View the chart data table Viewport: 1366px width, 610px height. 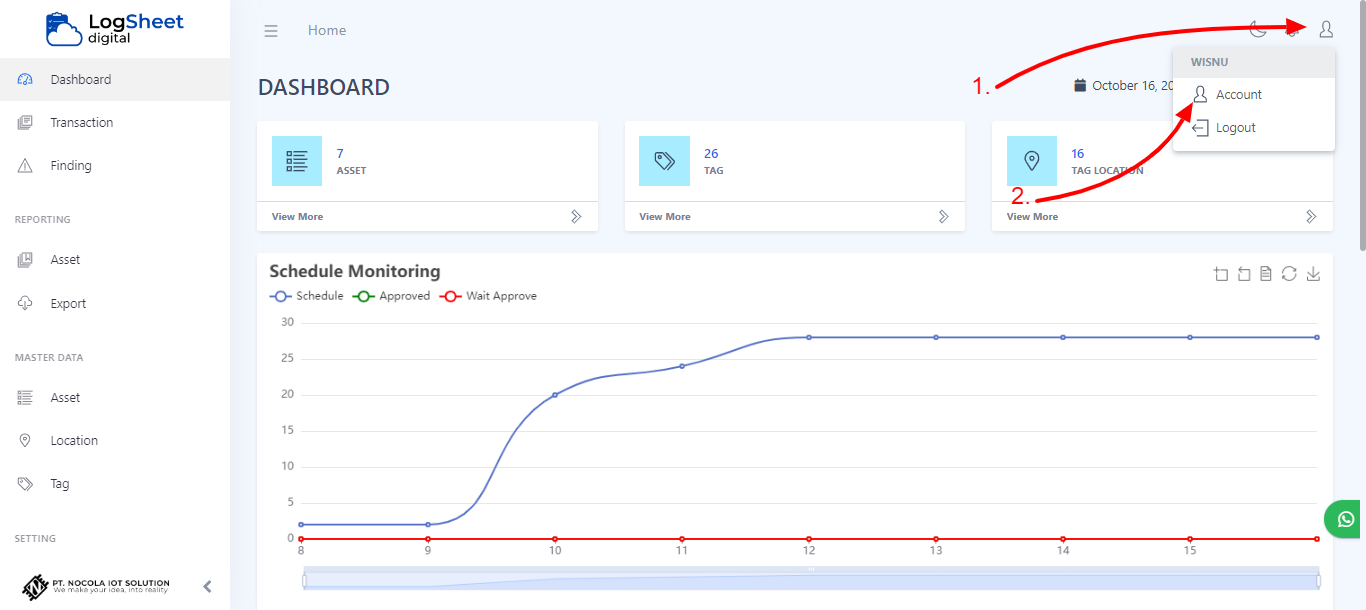(1266, 273)
